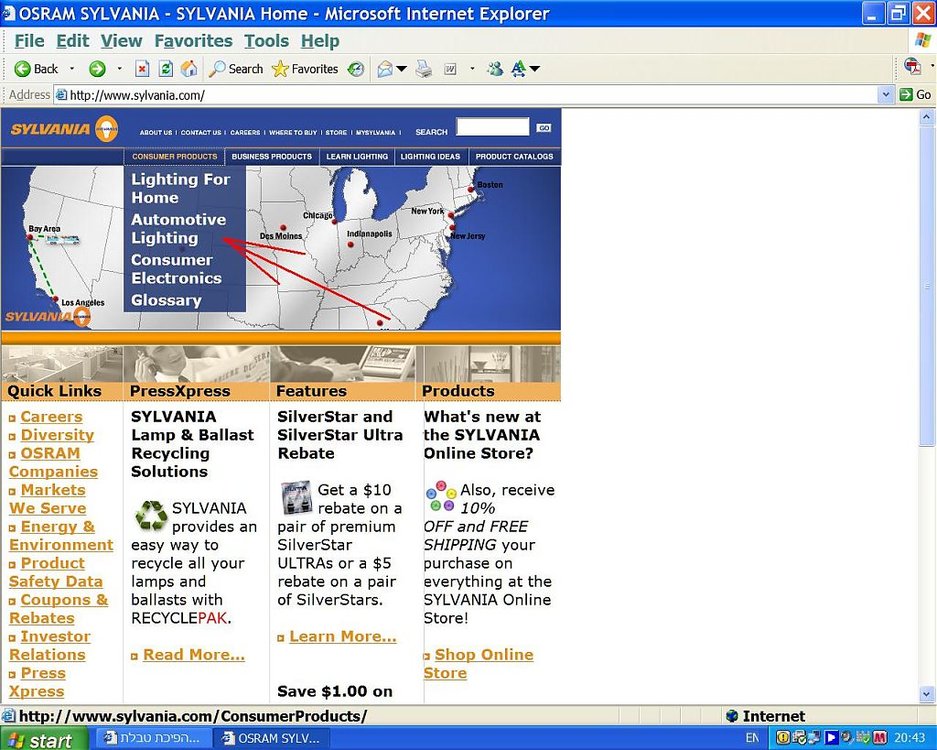Follow the Careers quick link

[51, 417]
